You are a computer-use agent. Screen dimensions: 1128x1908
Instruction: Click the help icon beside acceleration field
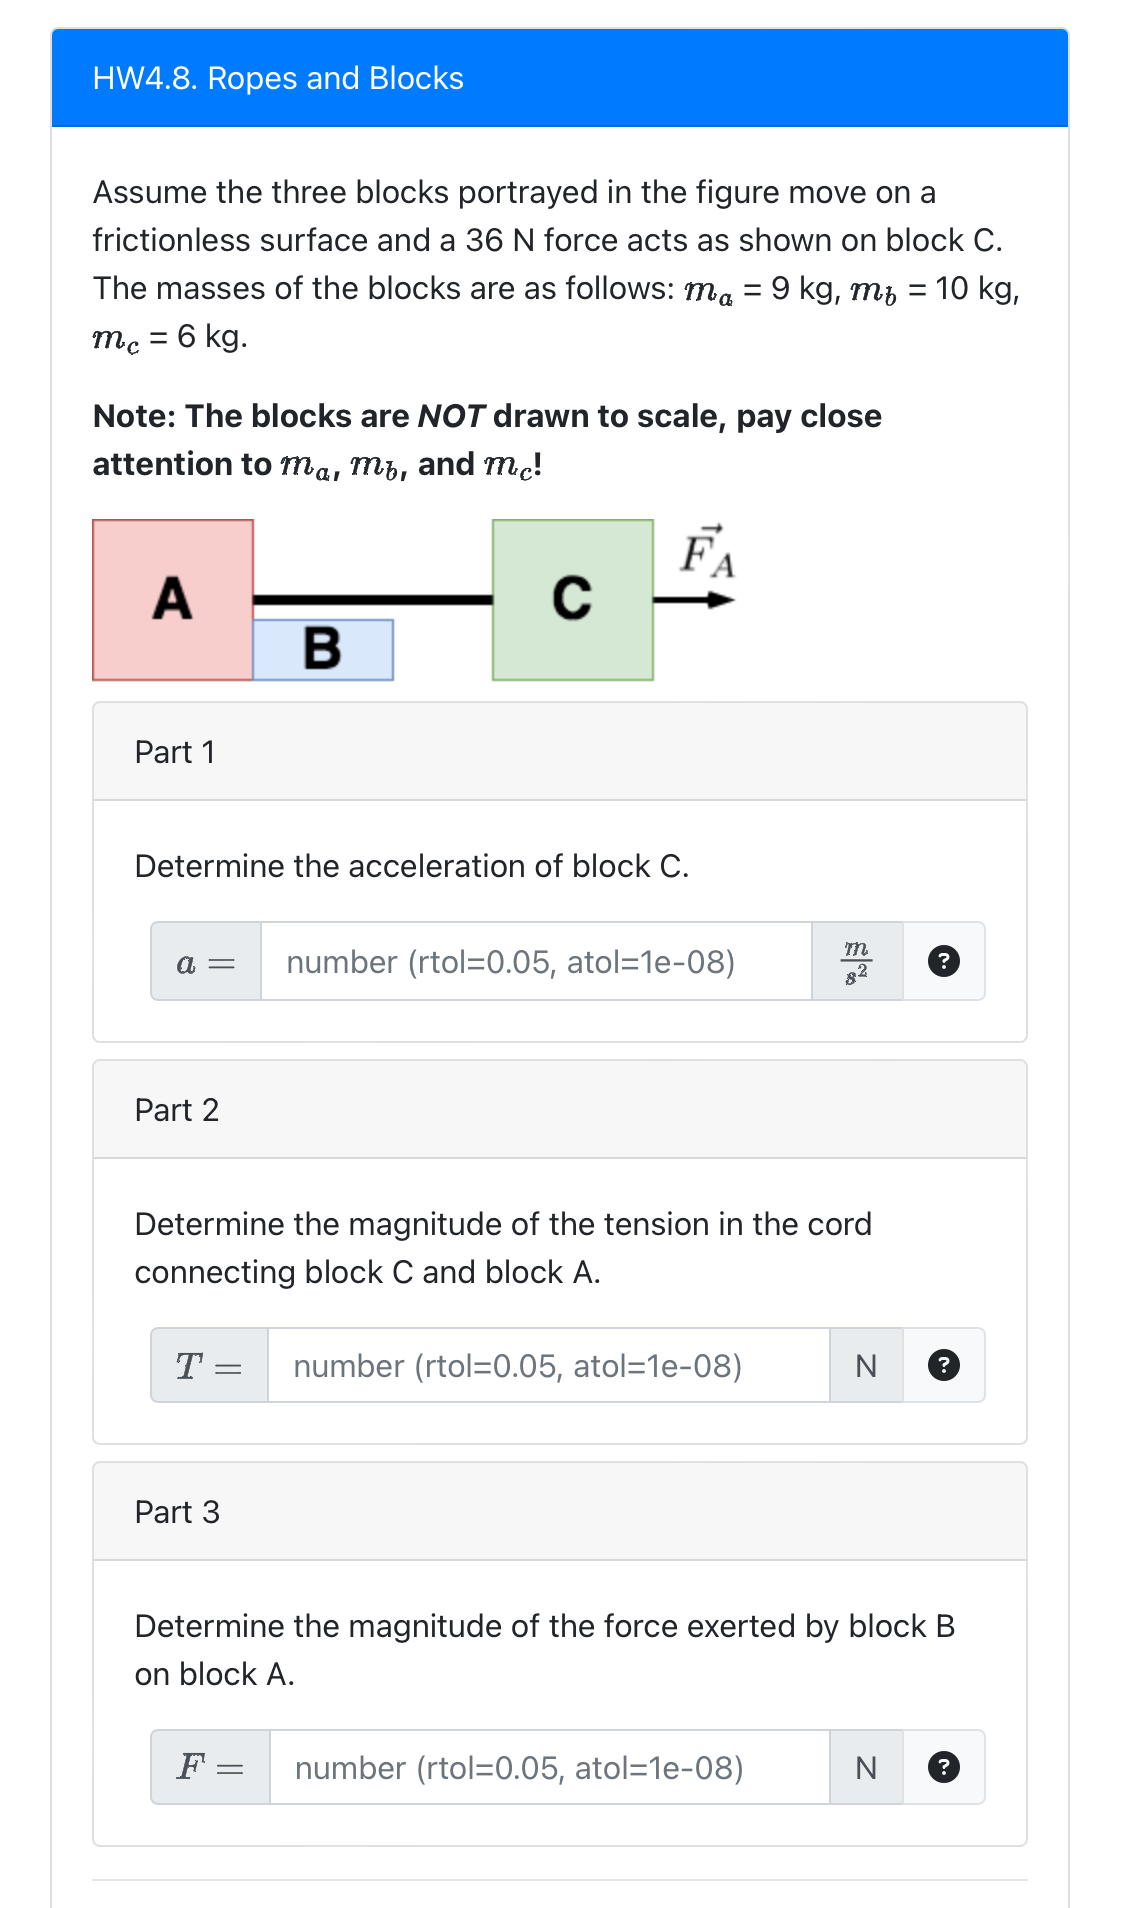tap(943, 961)
